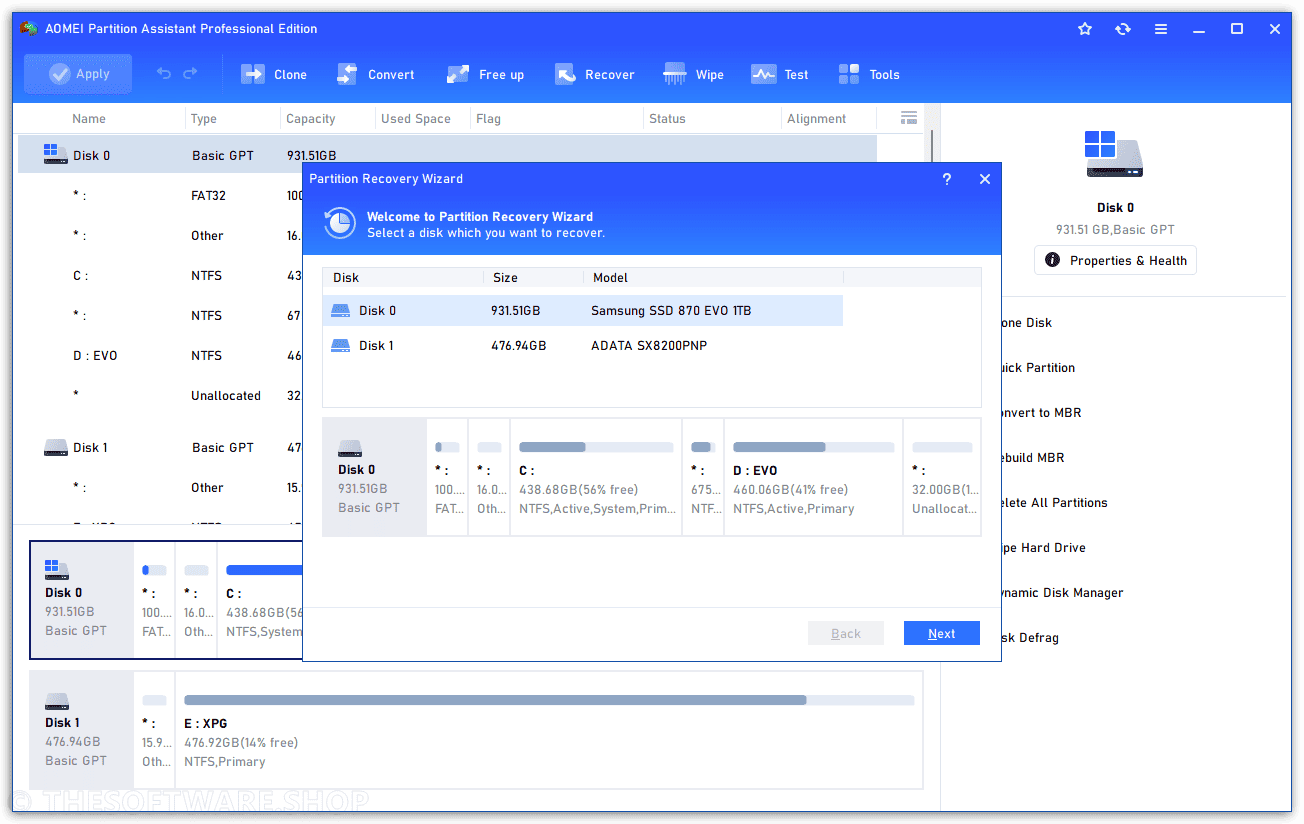Click the star favorite icon in the title bar
Image resolution: width=1304 pixels, height=824 pixels.
coord(1085,29)
